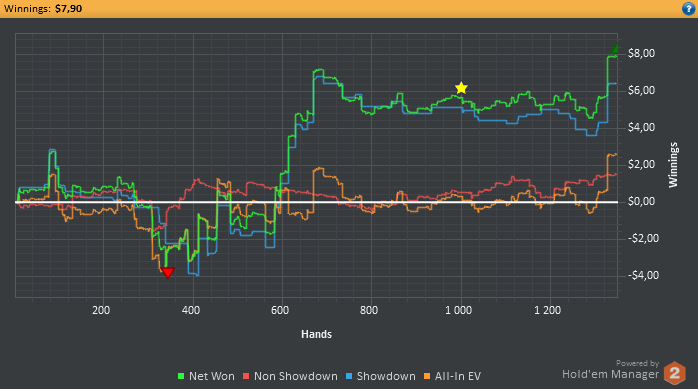Click the -$2,00 y-axis value
The width and height of the screenshot is (698, 389).
643,239
